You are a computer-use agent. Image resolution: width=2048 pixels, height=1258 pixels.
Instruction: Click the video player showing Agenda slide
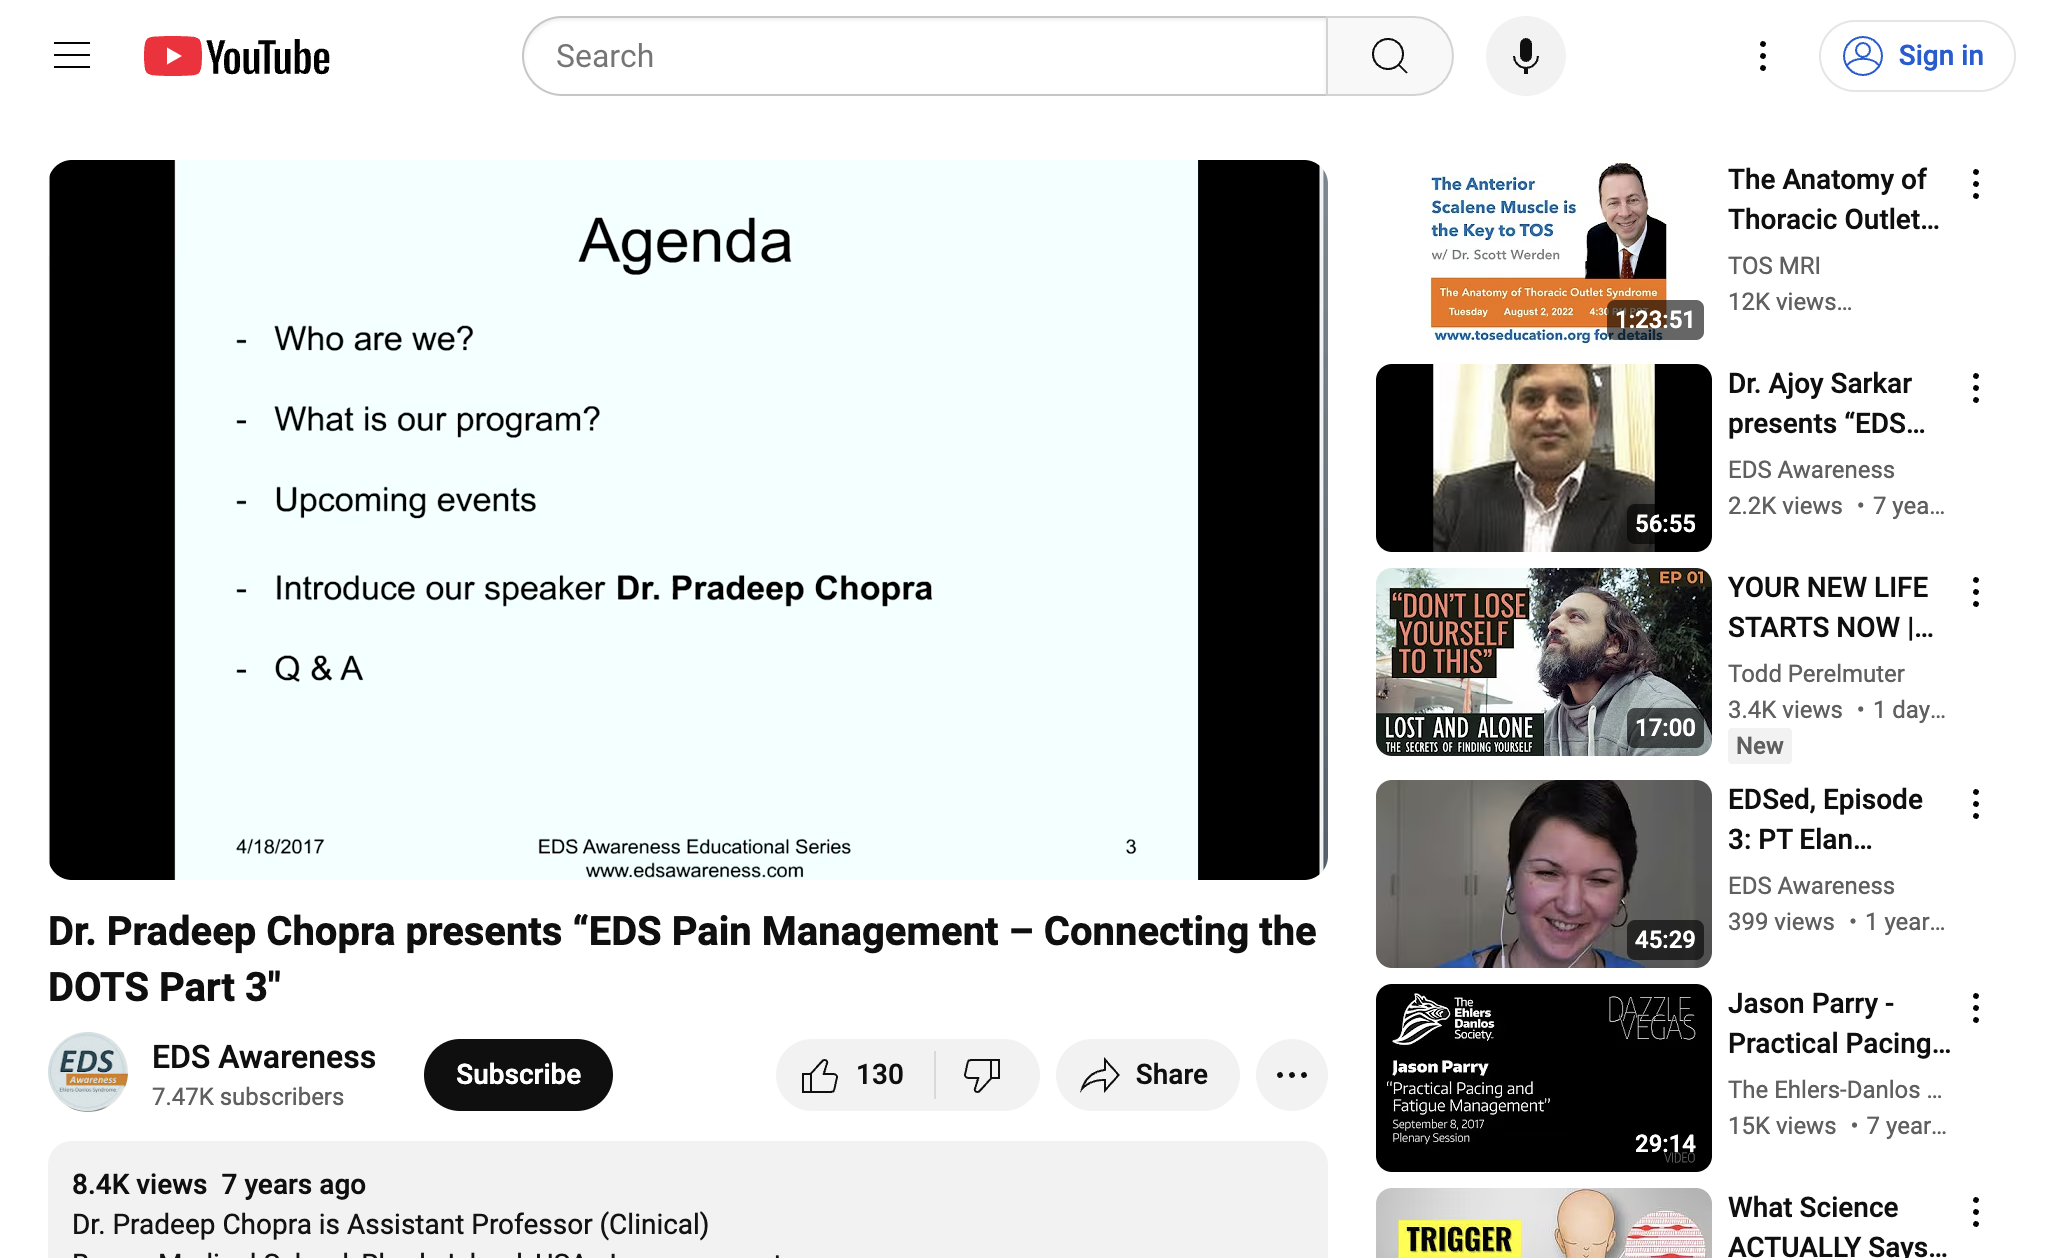coord(687,520)
